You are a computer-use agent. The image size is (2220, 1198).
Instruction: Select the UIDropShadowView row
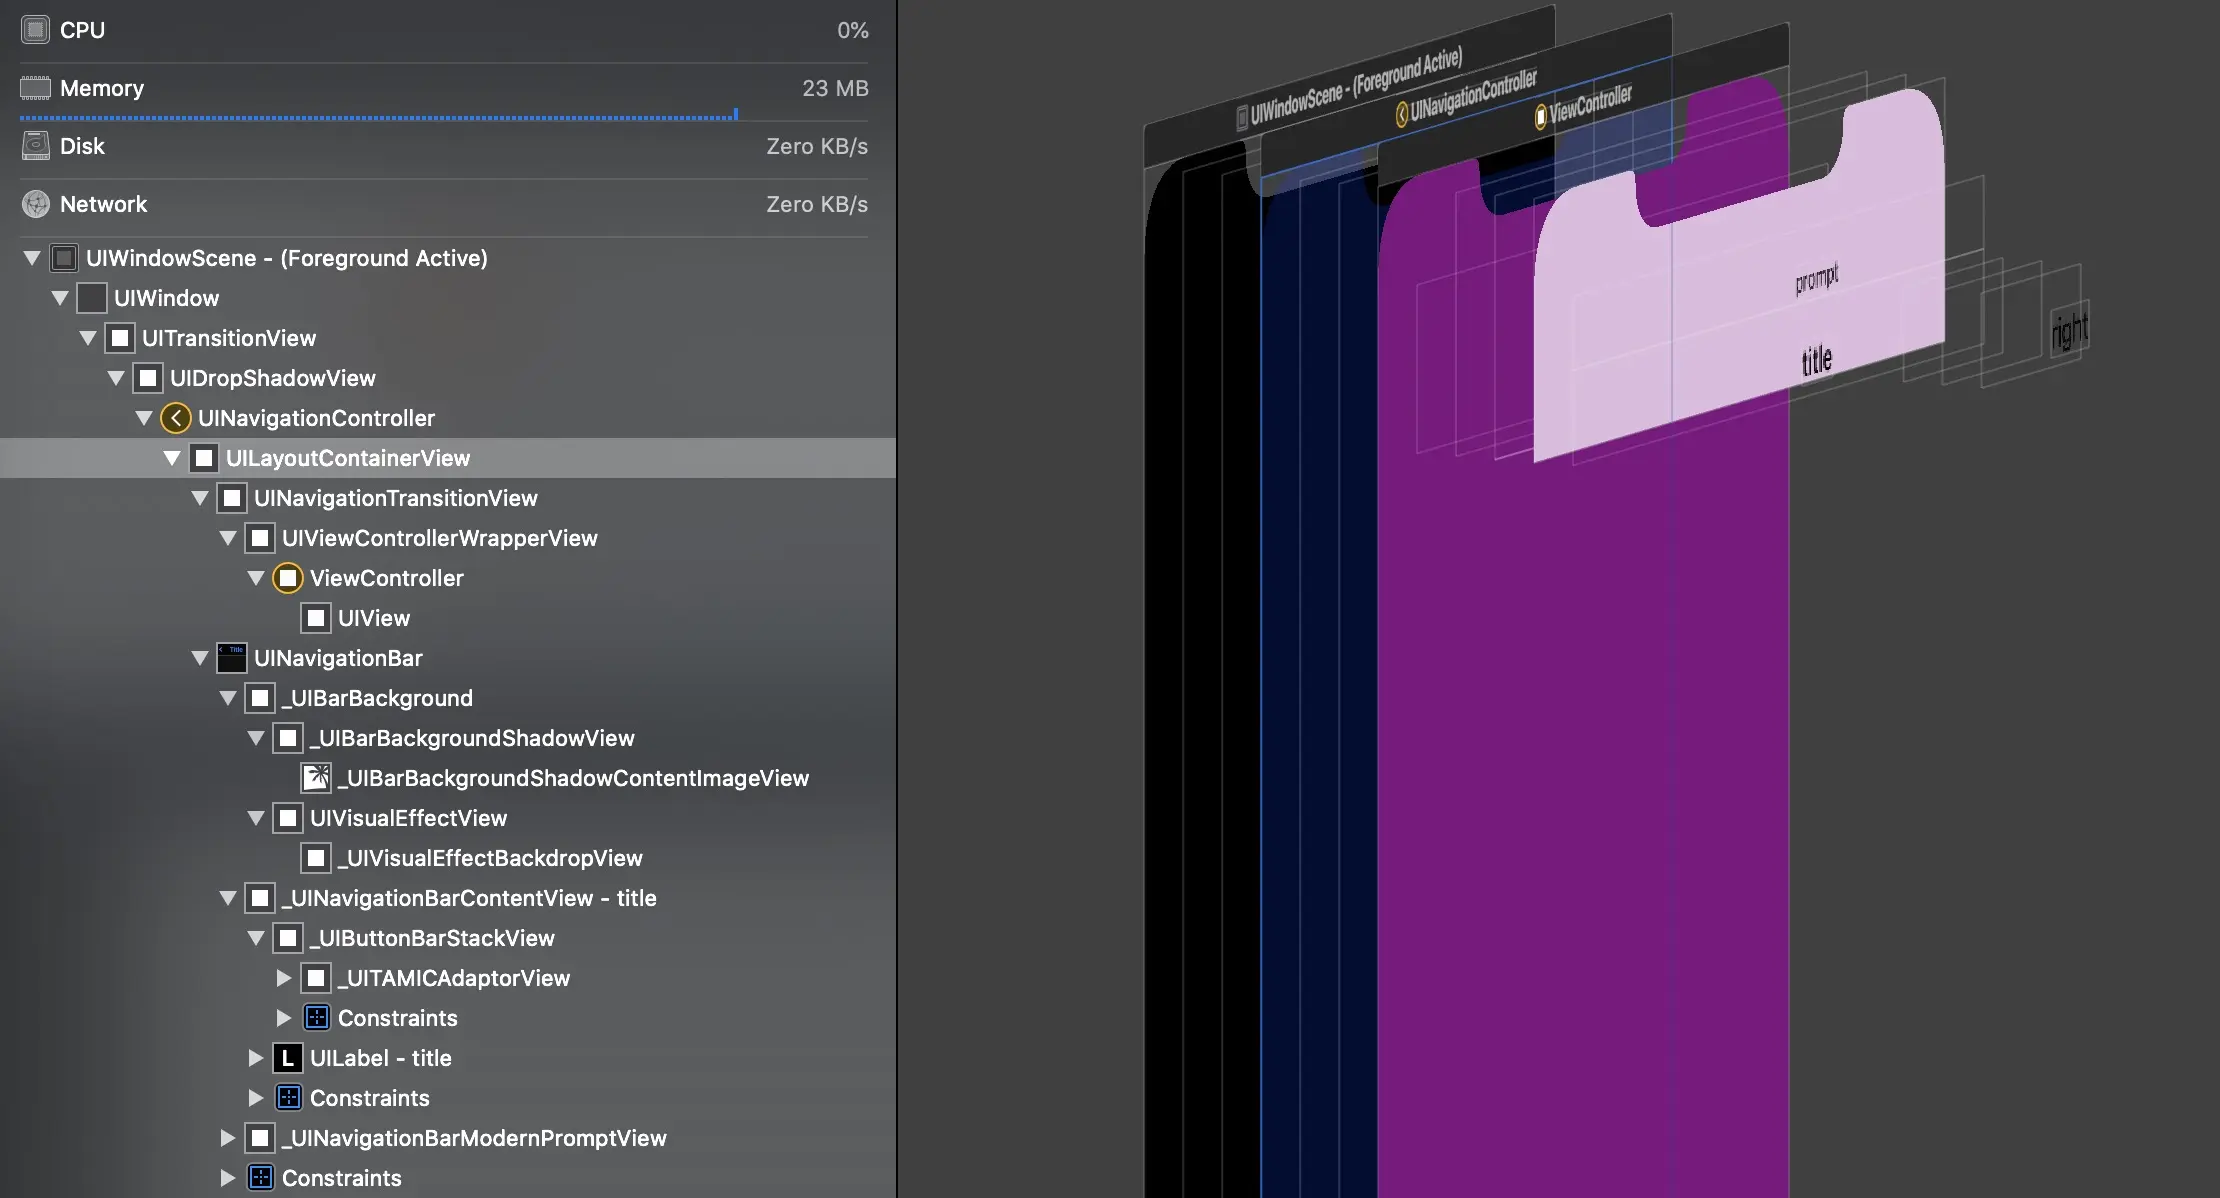click(272, 378)
